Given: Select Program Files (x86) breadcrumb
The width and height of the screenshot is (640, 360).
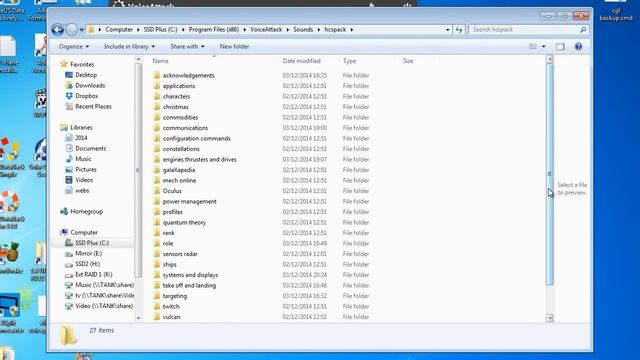Looking at the screenshot, I should coord(214,30).
